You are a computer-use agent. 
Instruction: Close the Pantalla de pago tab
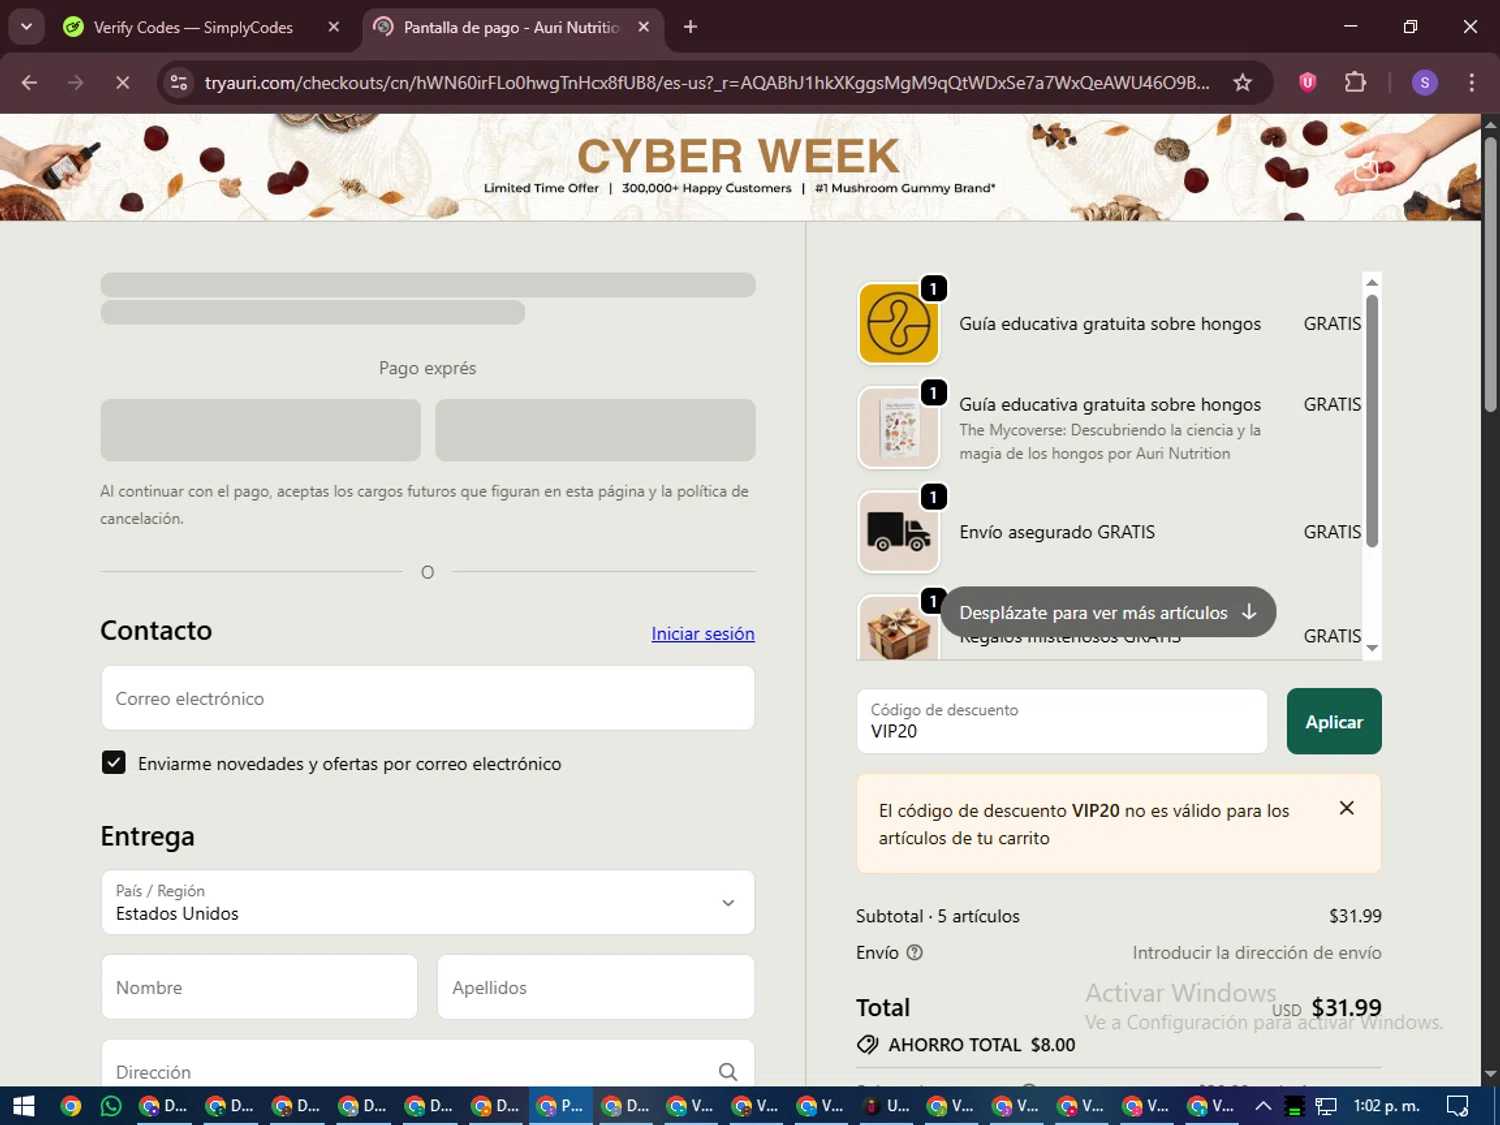coord(644,27)
